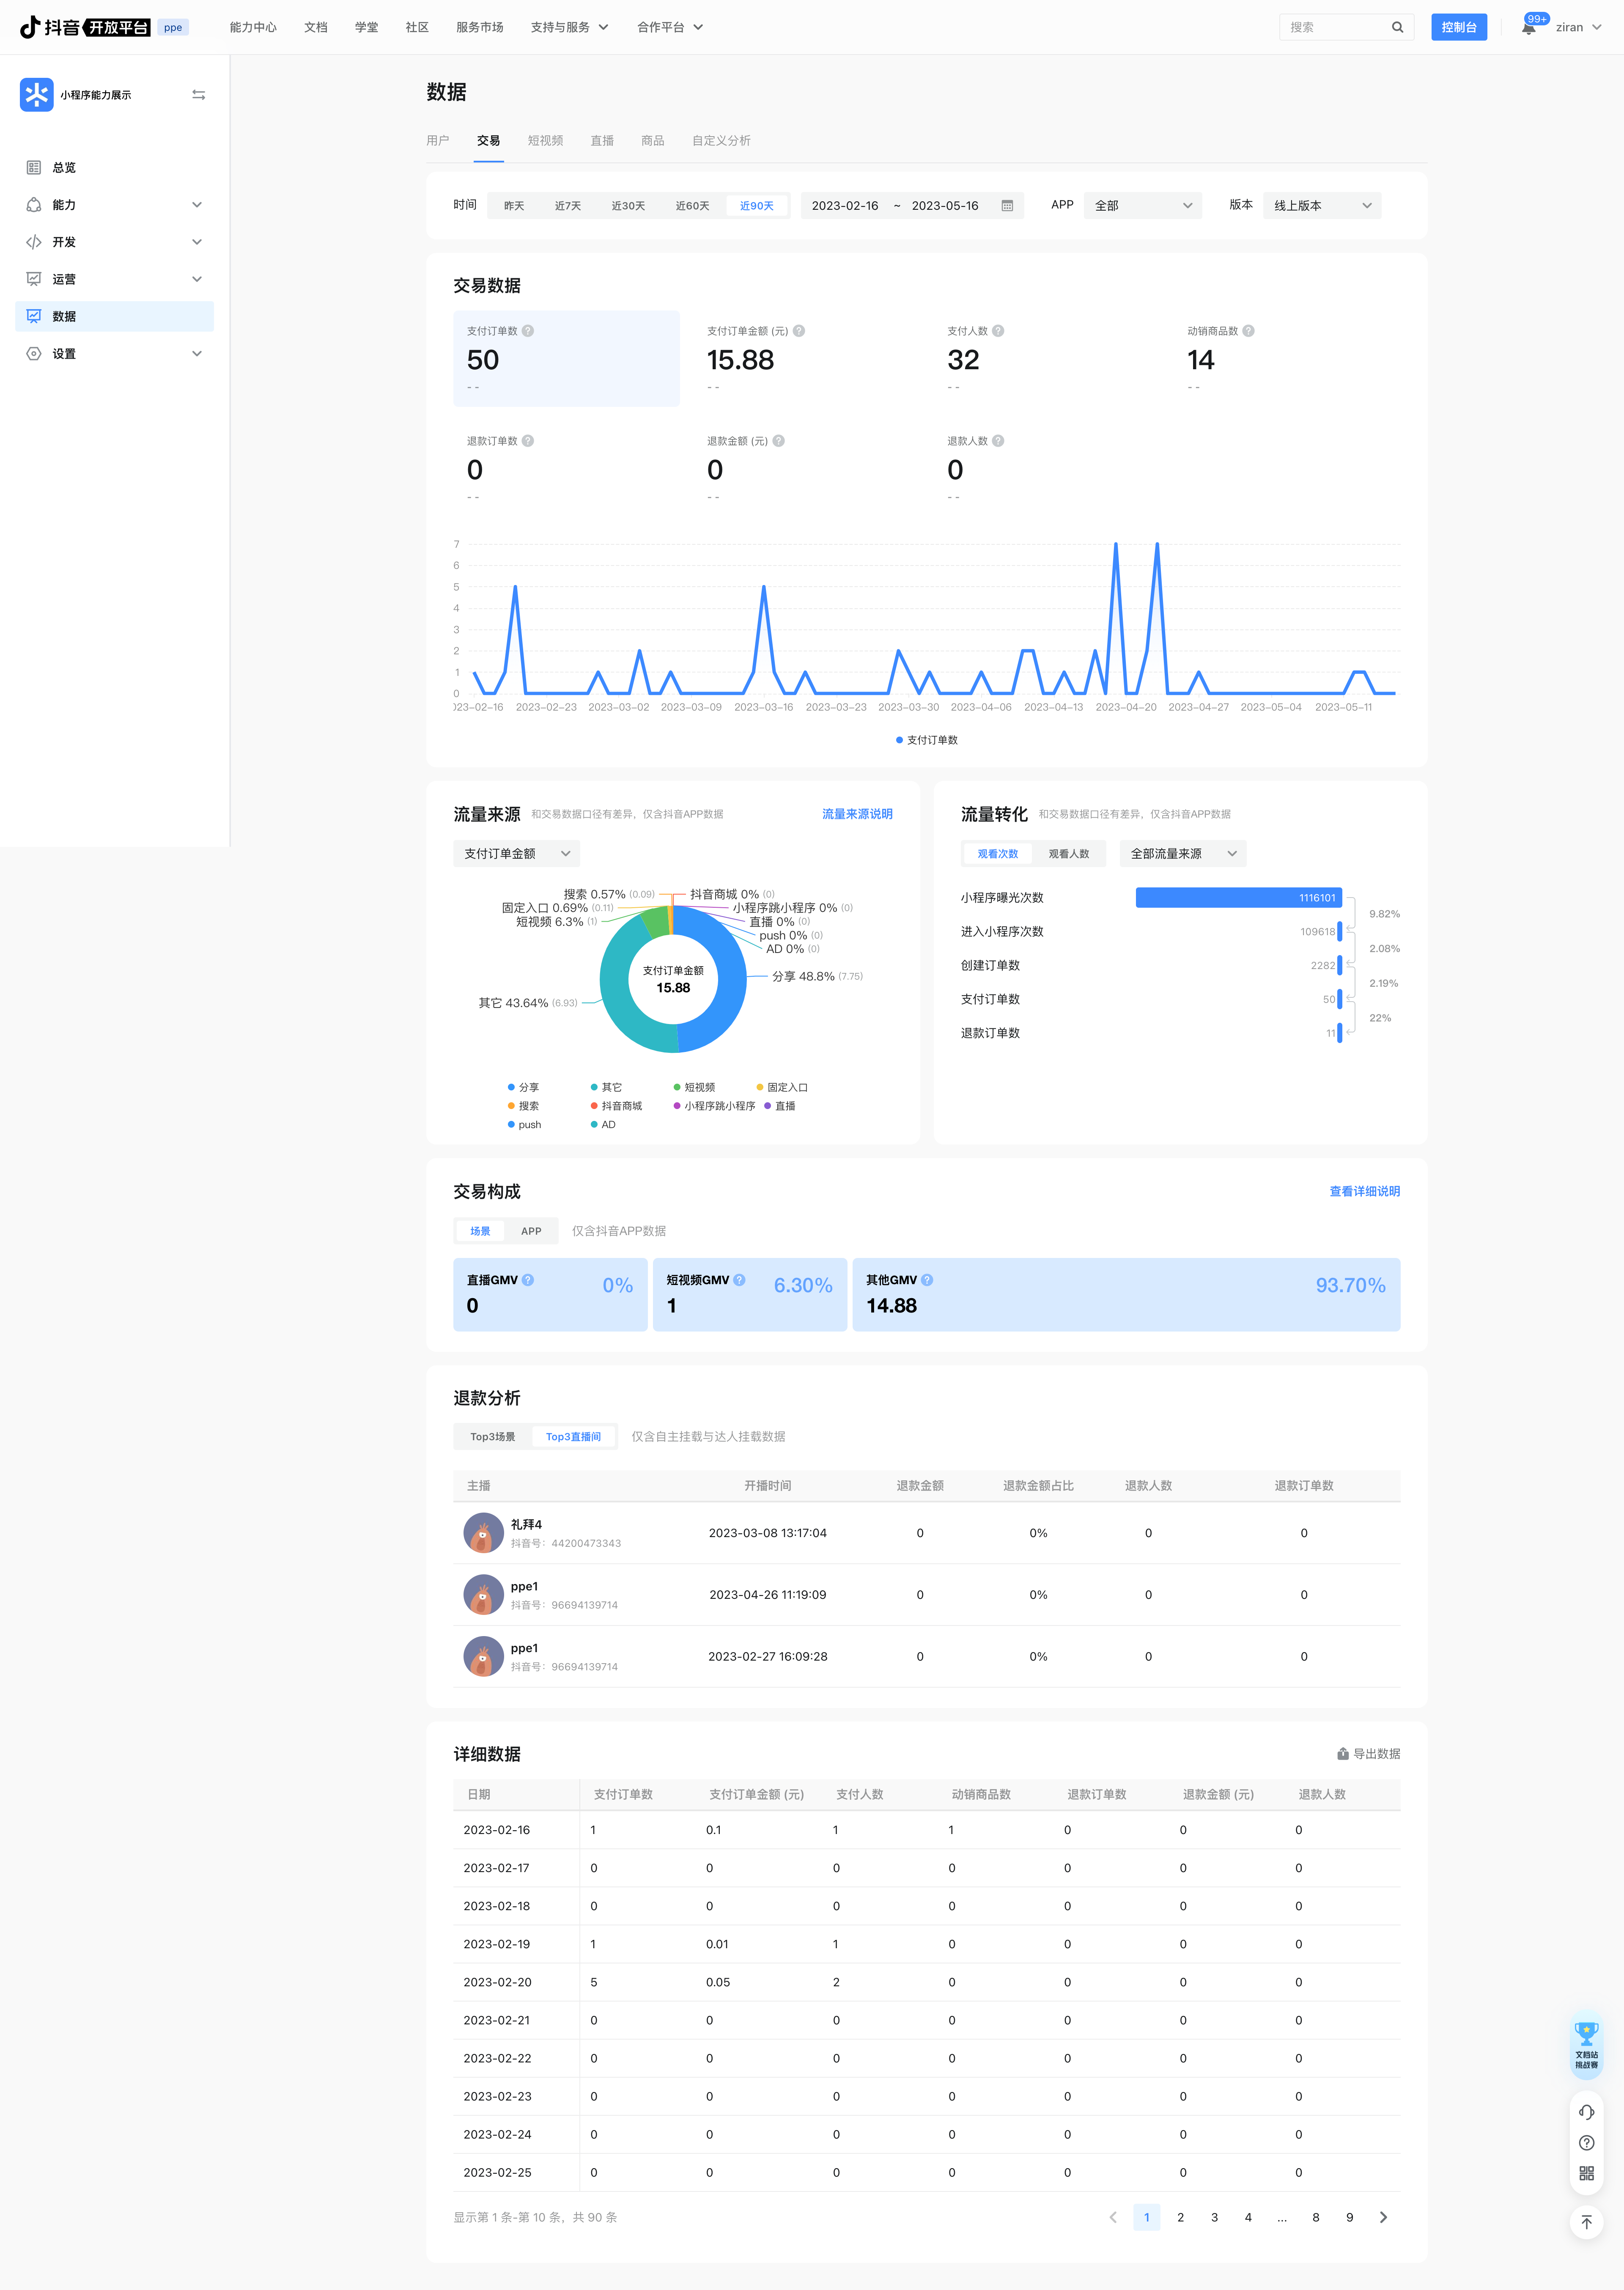Click the Douyin open platform logo
1624x2290 pixels.
[86, 27]
